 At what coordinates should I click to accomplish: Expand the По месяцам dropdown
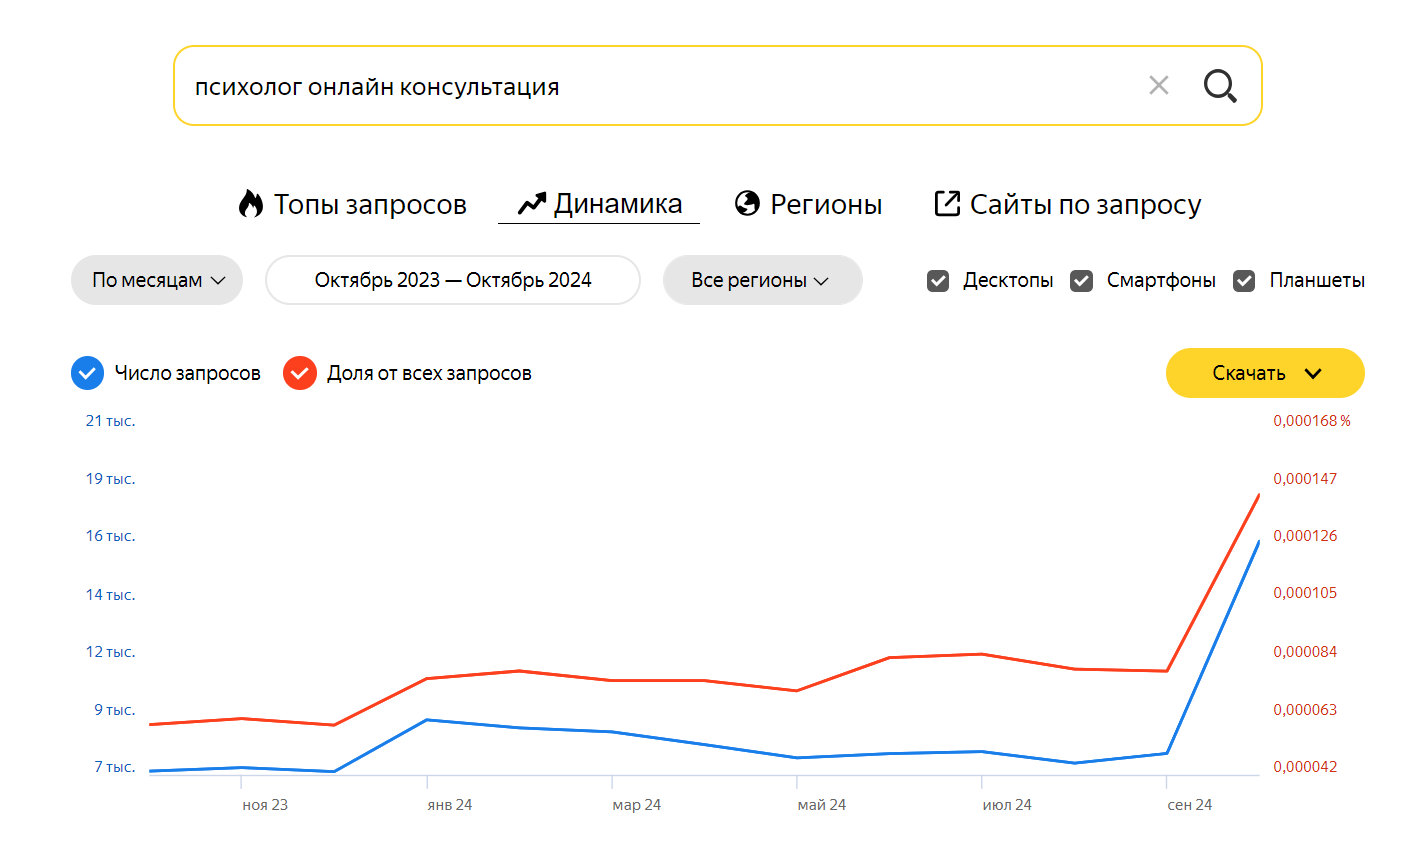click(157, 280)
